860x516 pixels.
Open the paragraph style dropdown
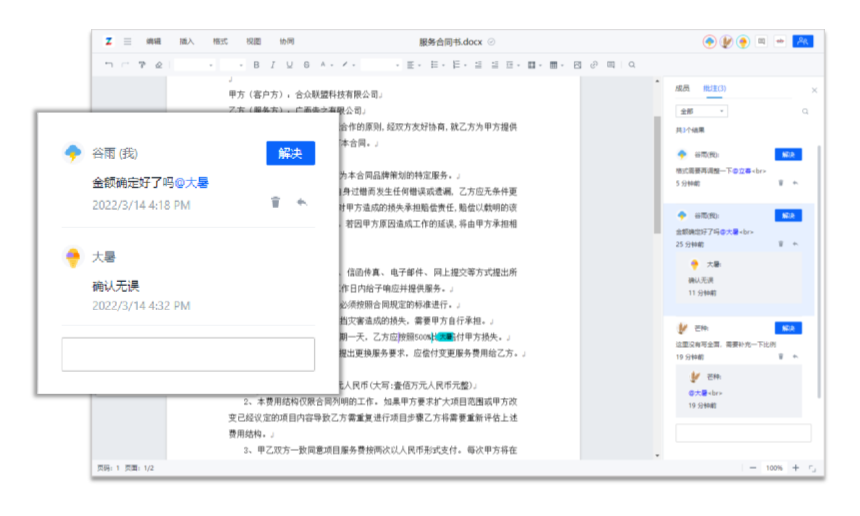381,65
